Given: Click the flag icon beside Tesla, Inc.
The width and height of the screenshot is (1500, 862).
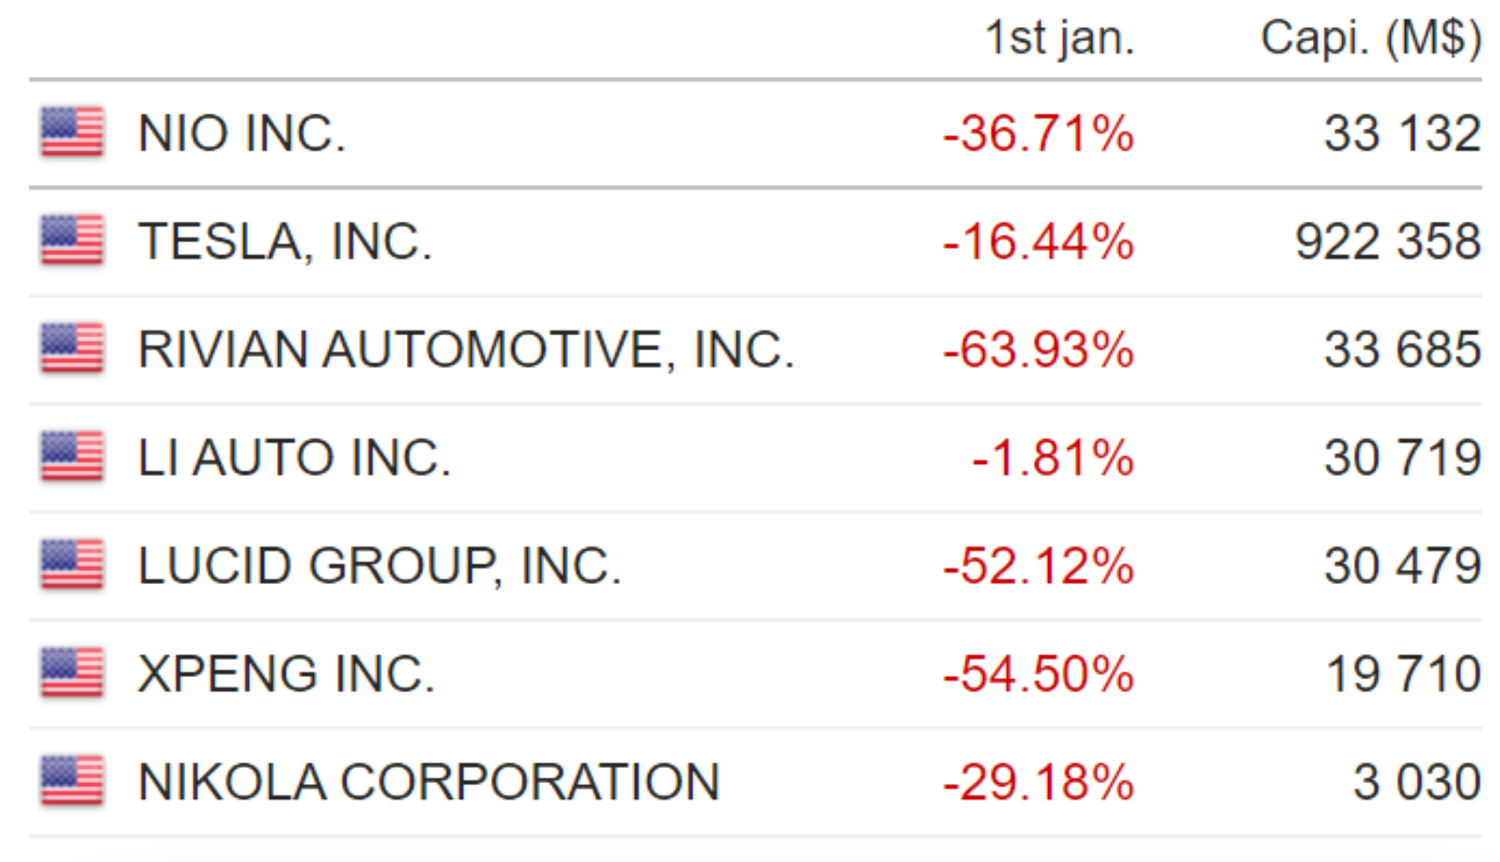Looking at the screenshot, I should coord(72,240).
